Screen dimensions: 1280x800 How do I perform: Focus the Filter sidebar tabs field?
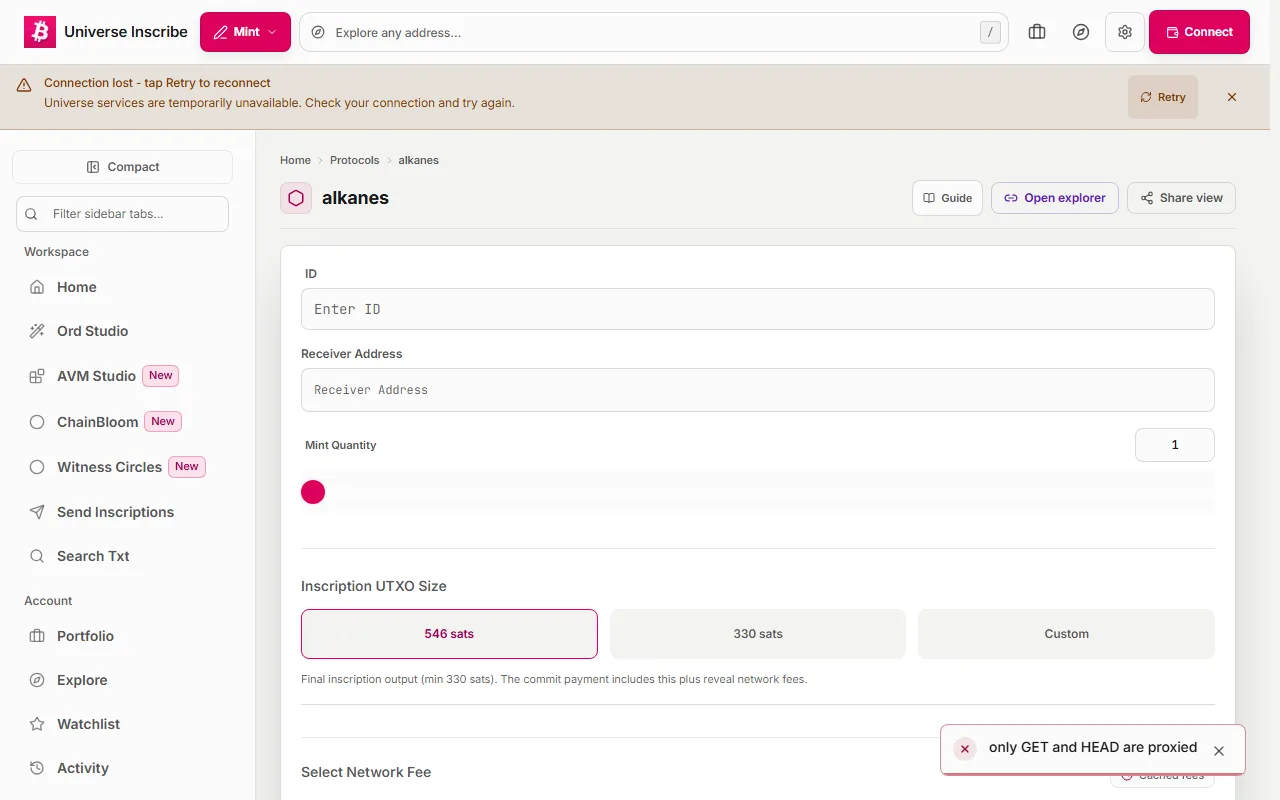[122, 214]
